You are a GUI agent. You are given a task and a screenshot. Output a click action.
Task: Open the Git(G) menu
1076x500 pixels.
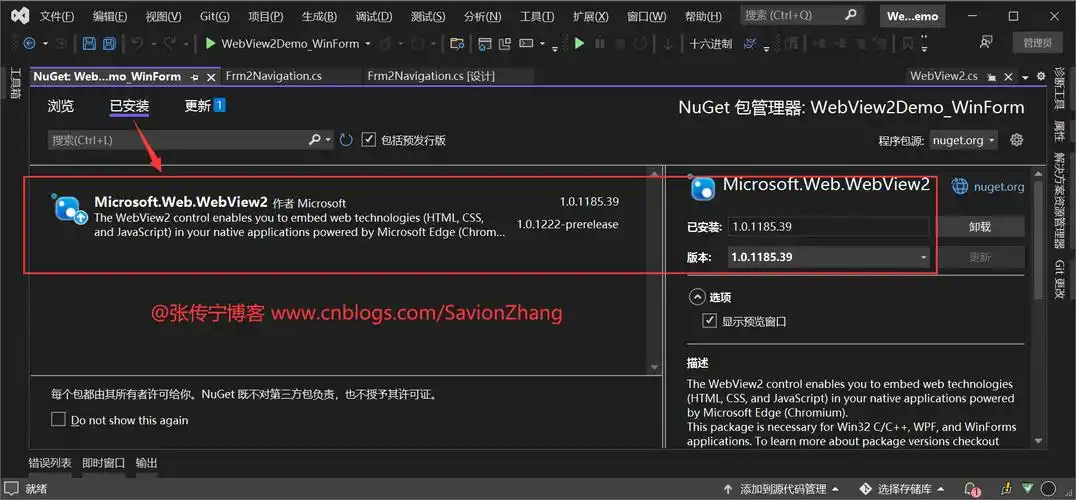tap(215, 16)
